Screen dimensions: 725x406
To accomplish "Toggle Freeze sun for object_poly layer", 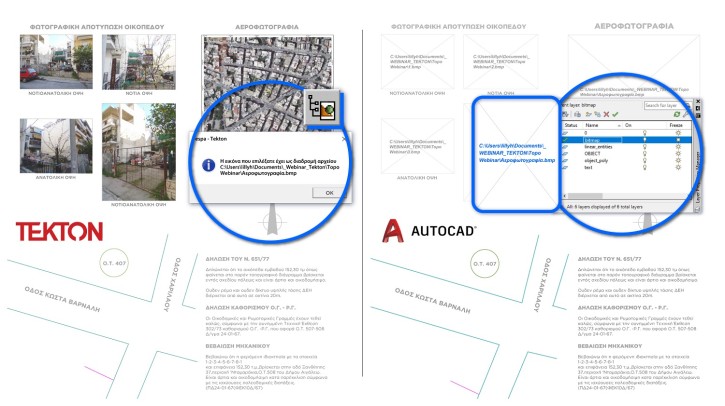I will tap(678, 160).
